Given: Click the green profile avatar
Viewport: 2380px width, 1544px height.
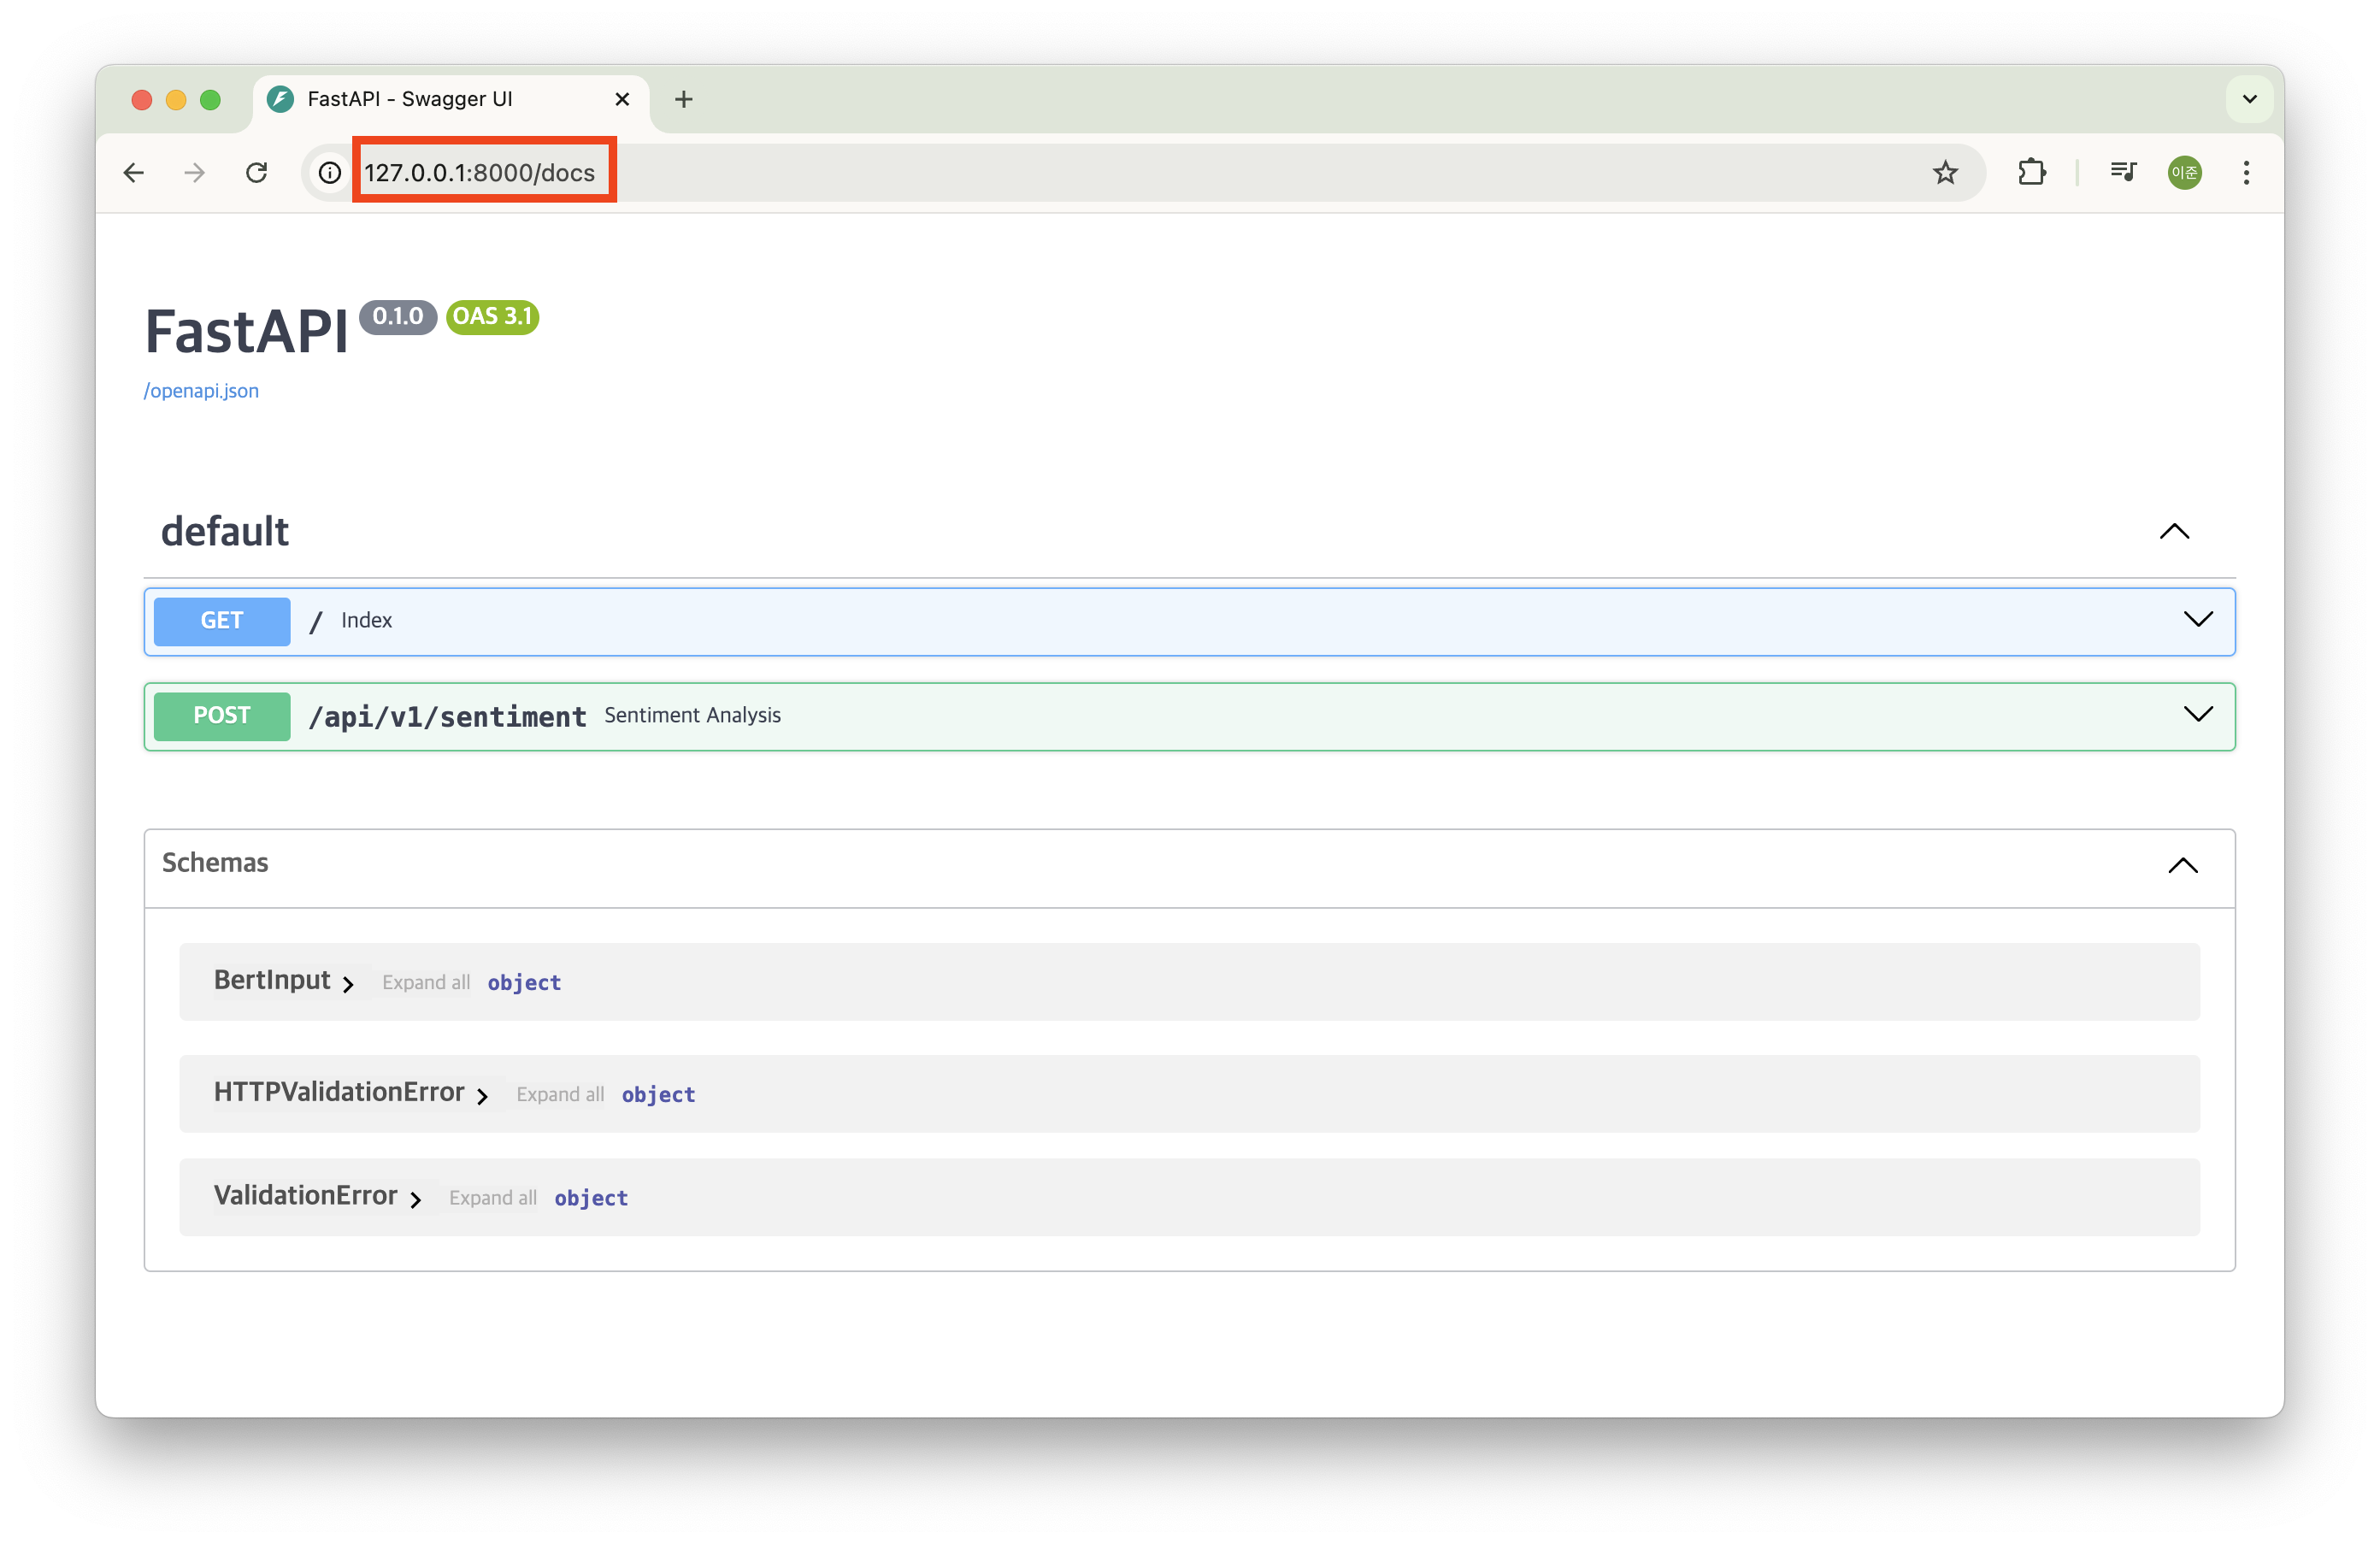Looking at the screenshot, I should pyautogui.click(x=2184, y=173).
